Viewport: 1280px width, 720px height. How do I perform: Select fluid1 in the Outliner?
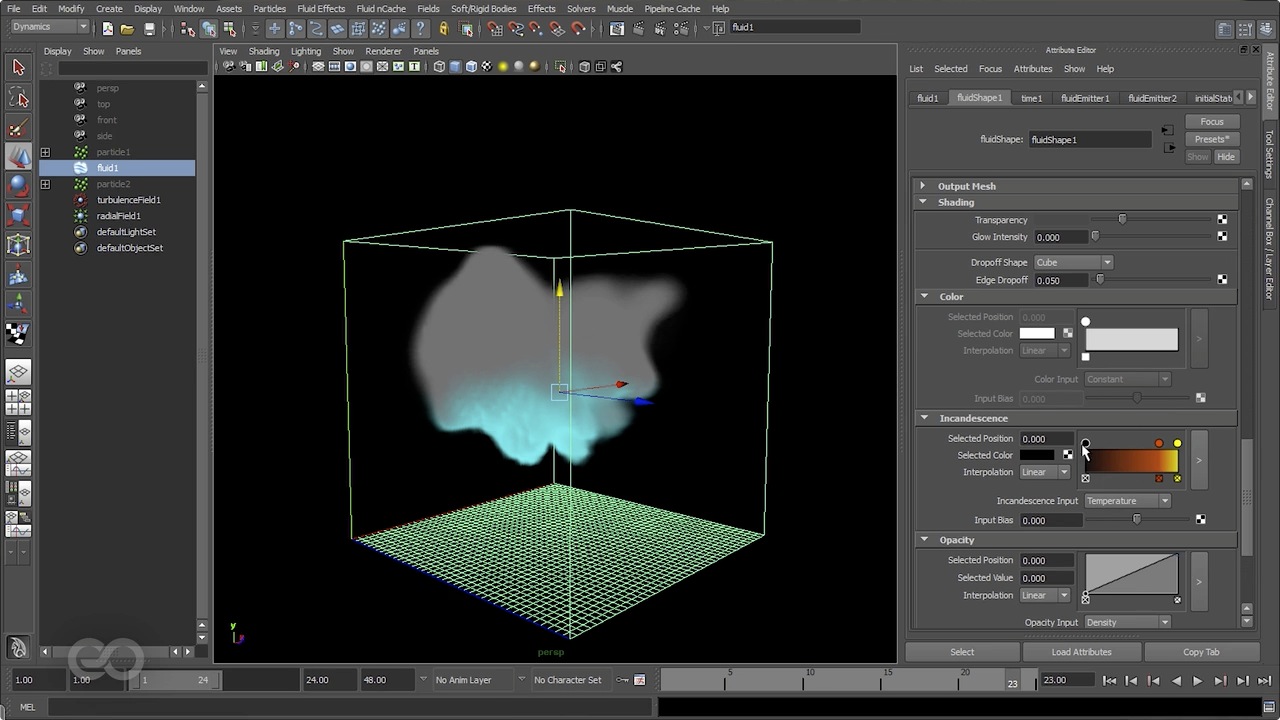point(107,168)
